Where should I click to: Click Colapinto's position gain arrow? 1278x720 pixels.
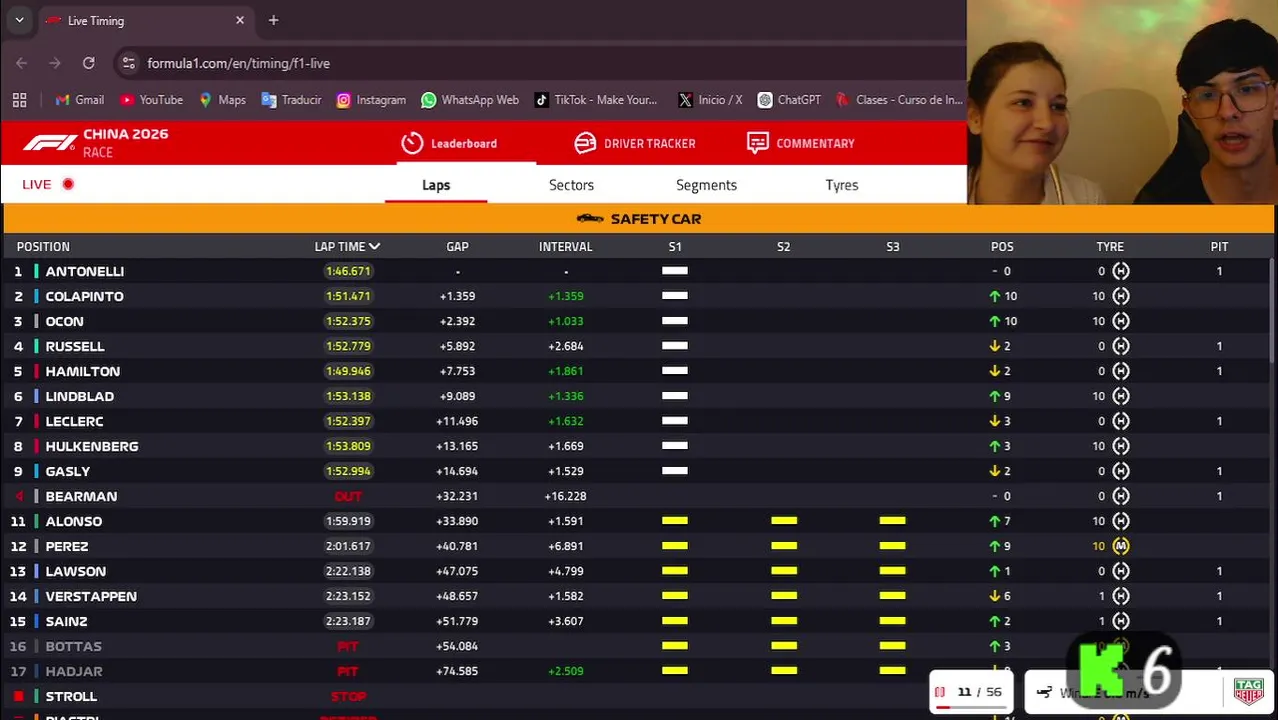point(994,296)
